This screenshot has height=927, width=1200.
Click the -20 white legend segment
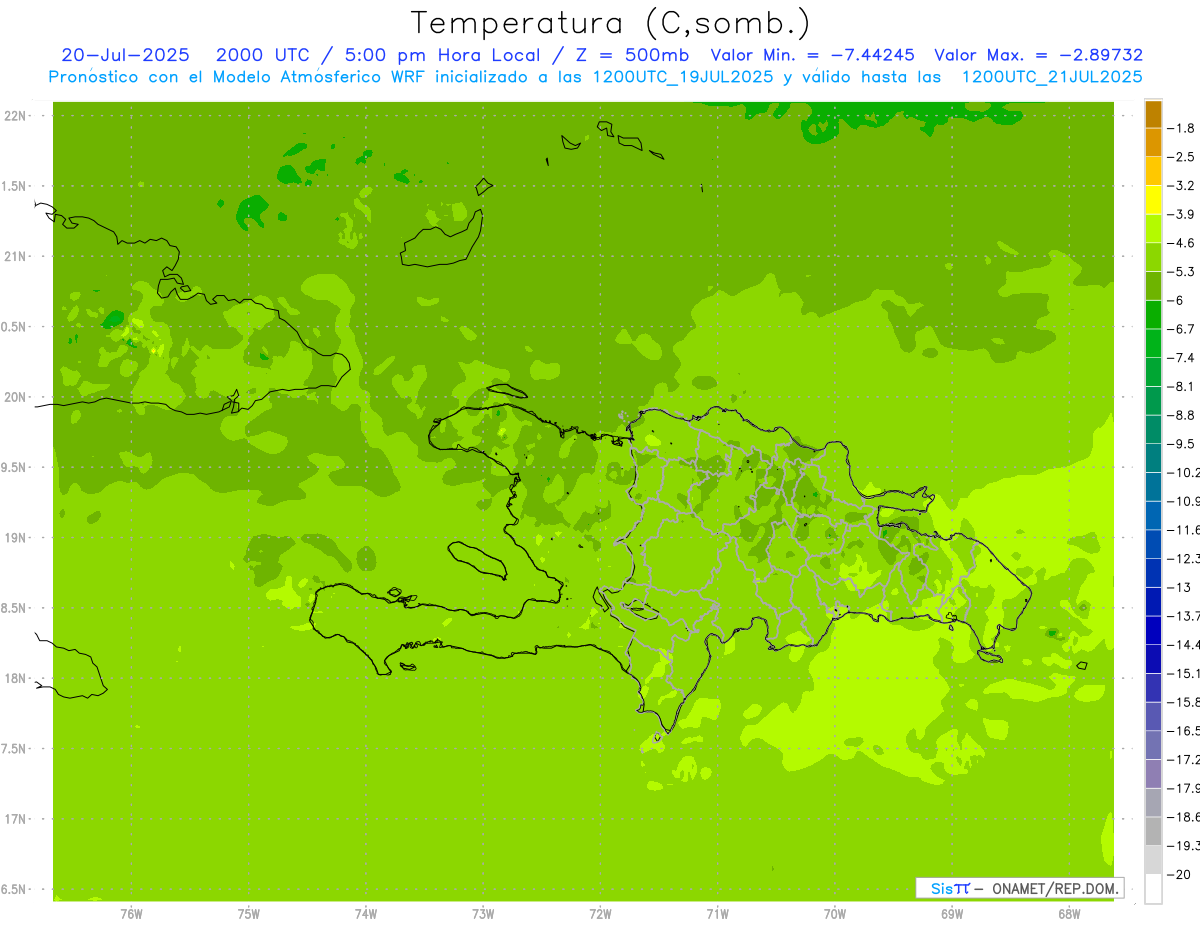[1153, 889]
